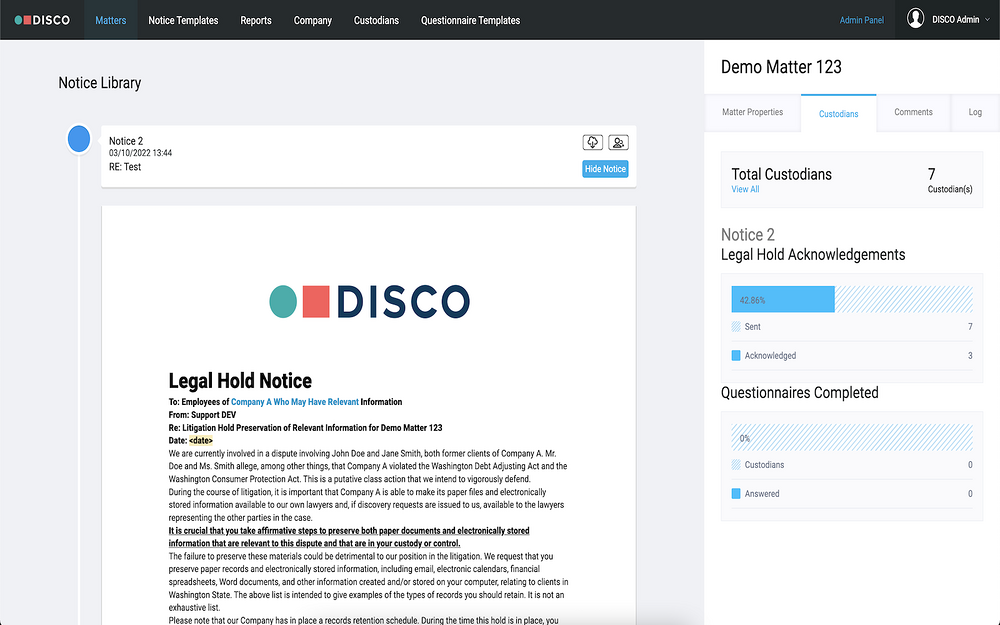Switch to Matter Properties tab
The width and height of the screenshot is (1000, 625).
pos(753,112)
